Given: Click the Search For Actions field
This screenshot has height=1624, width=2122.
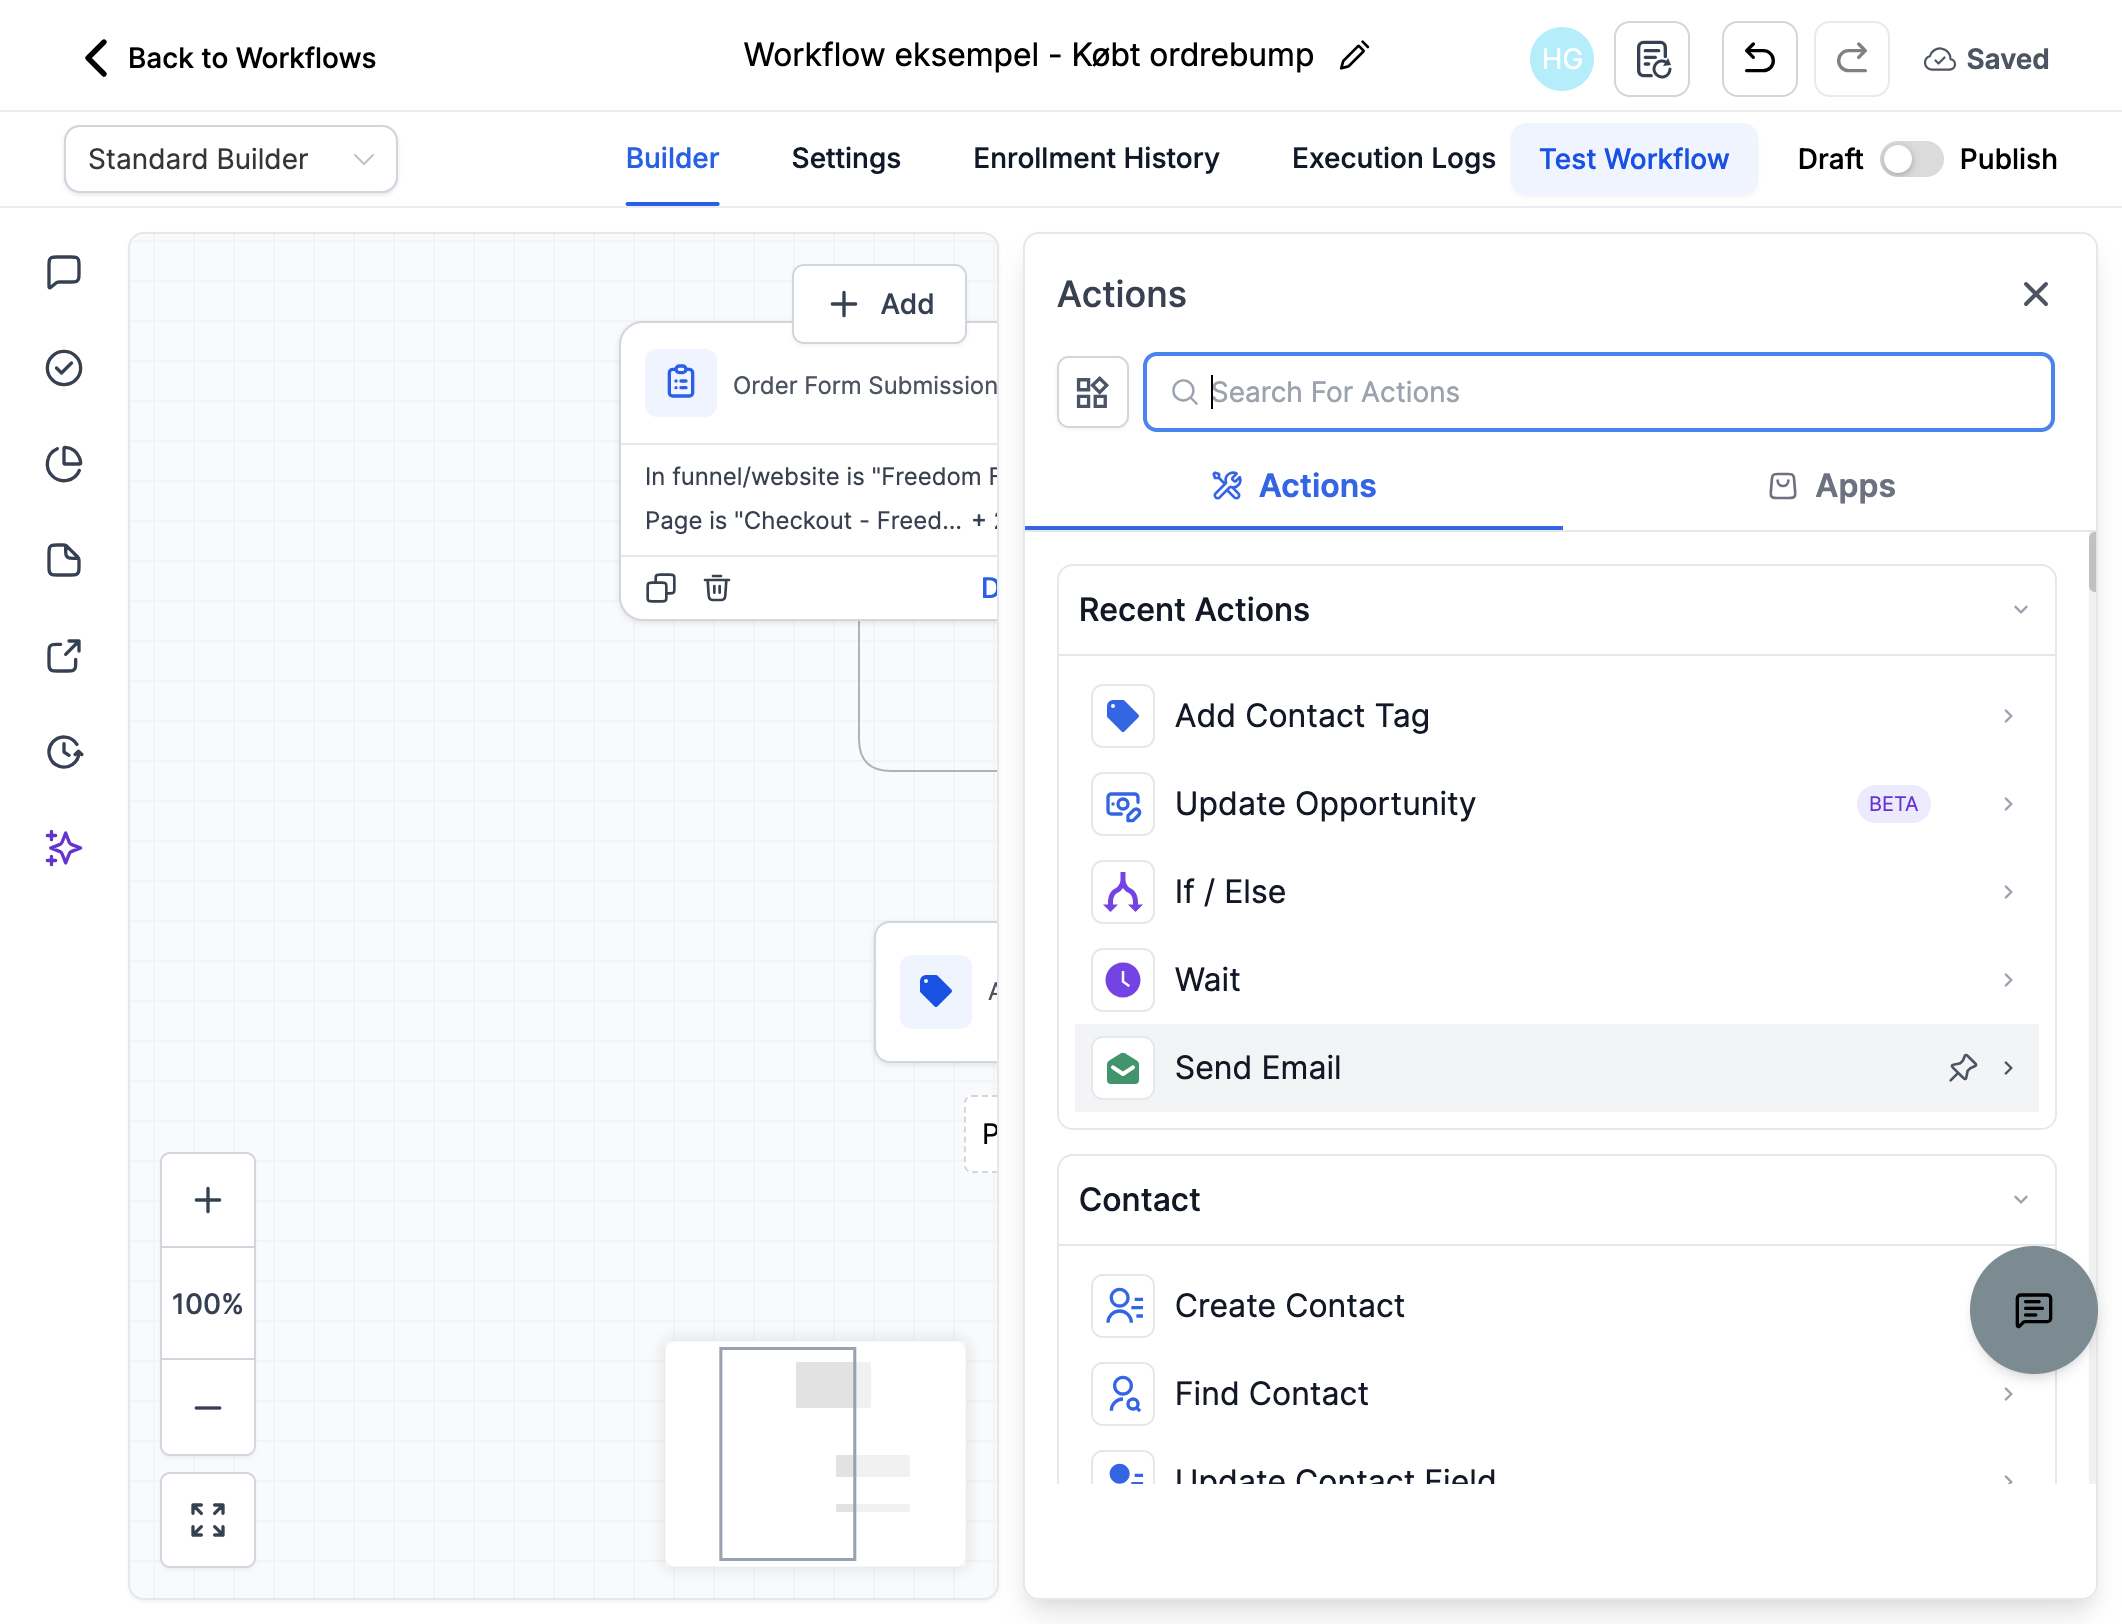Looking at the screenshot, I should coord(1599,392).
